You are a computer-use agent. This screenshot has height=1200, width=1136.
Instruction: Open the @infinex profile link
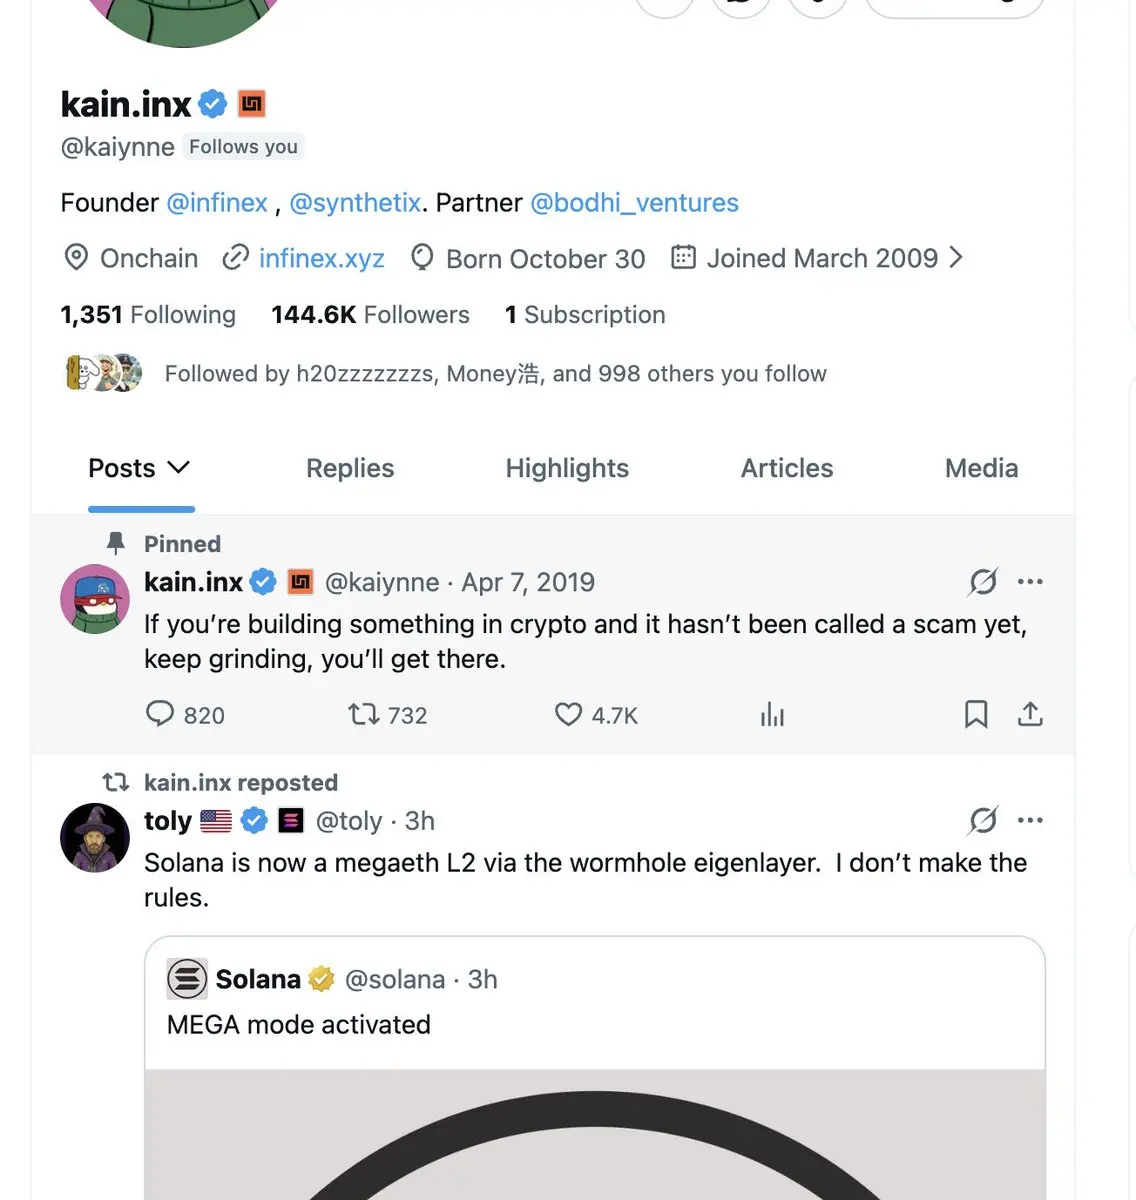(x=217, y=203)
